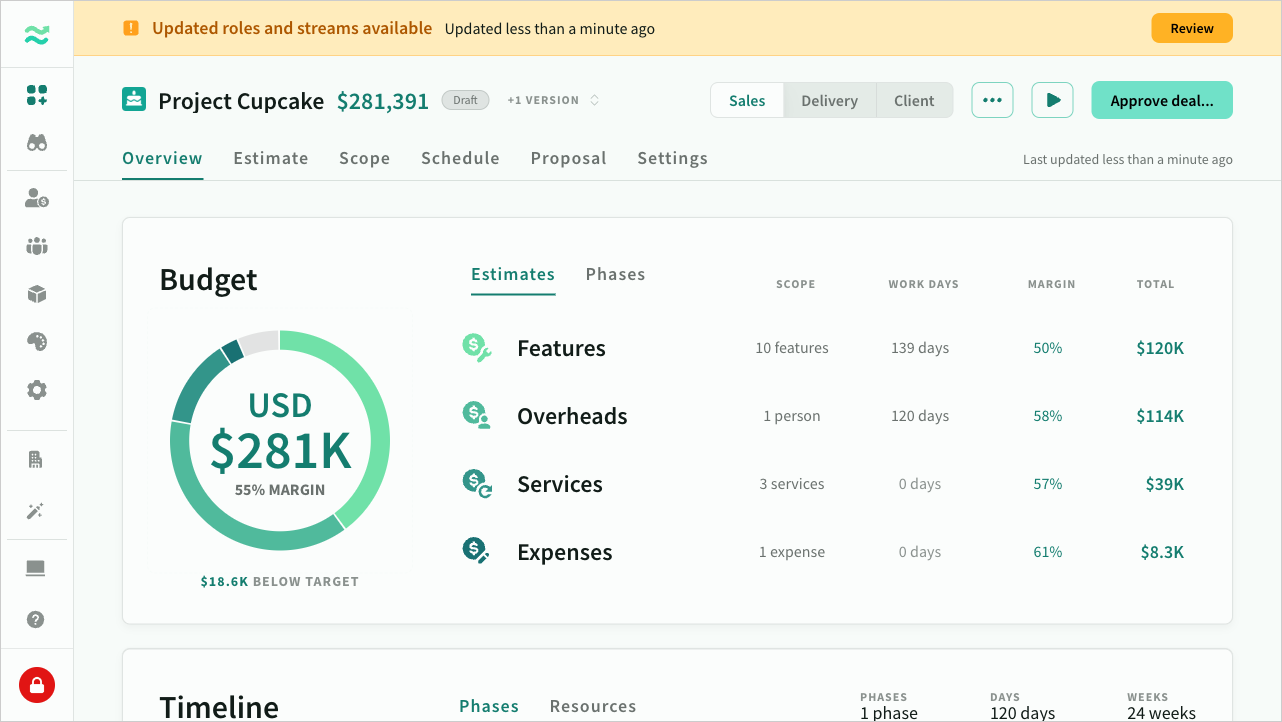The width and height of the screenshot is (1282, 722).
Task: Click the play button in header
Action: [x=1052, y=100]
